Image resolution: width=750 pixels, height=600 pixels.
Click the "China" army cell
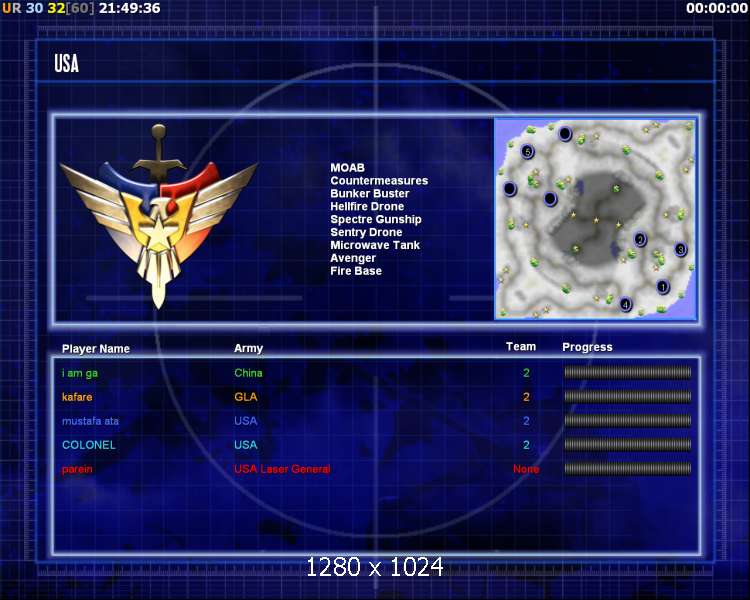click(248, 373)
